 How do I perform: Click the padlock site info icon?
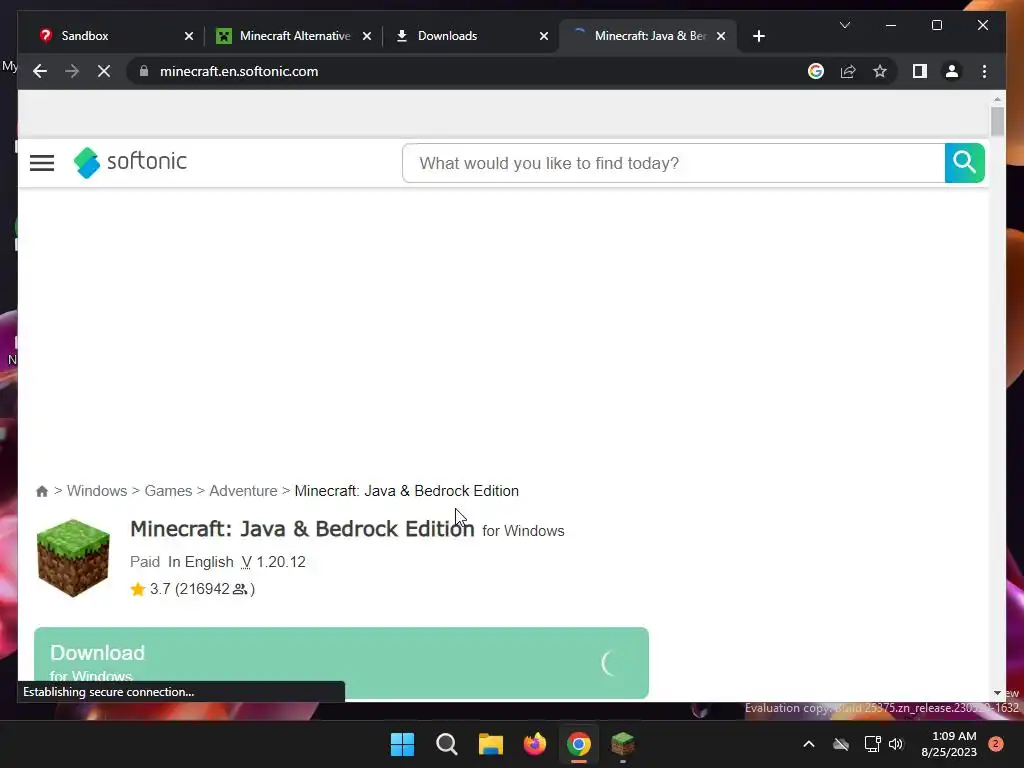(x=144, y=71)
